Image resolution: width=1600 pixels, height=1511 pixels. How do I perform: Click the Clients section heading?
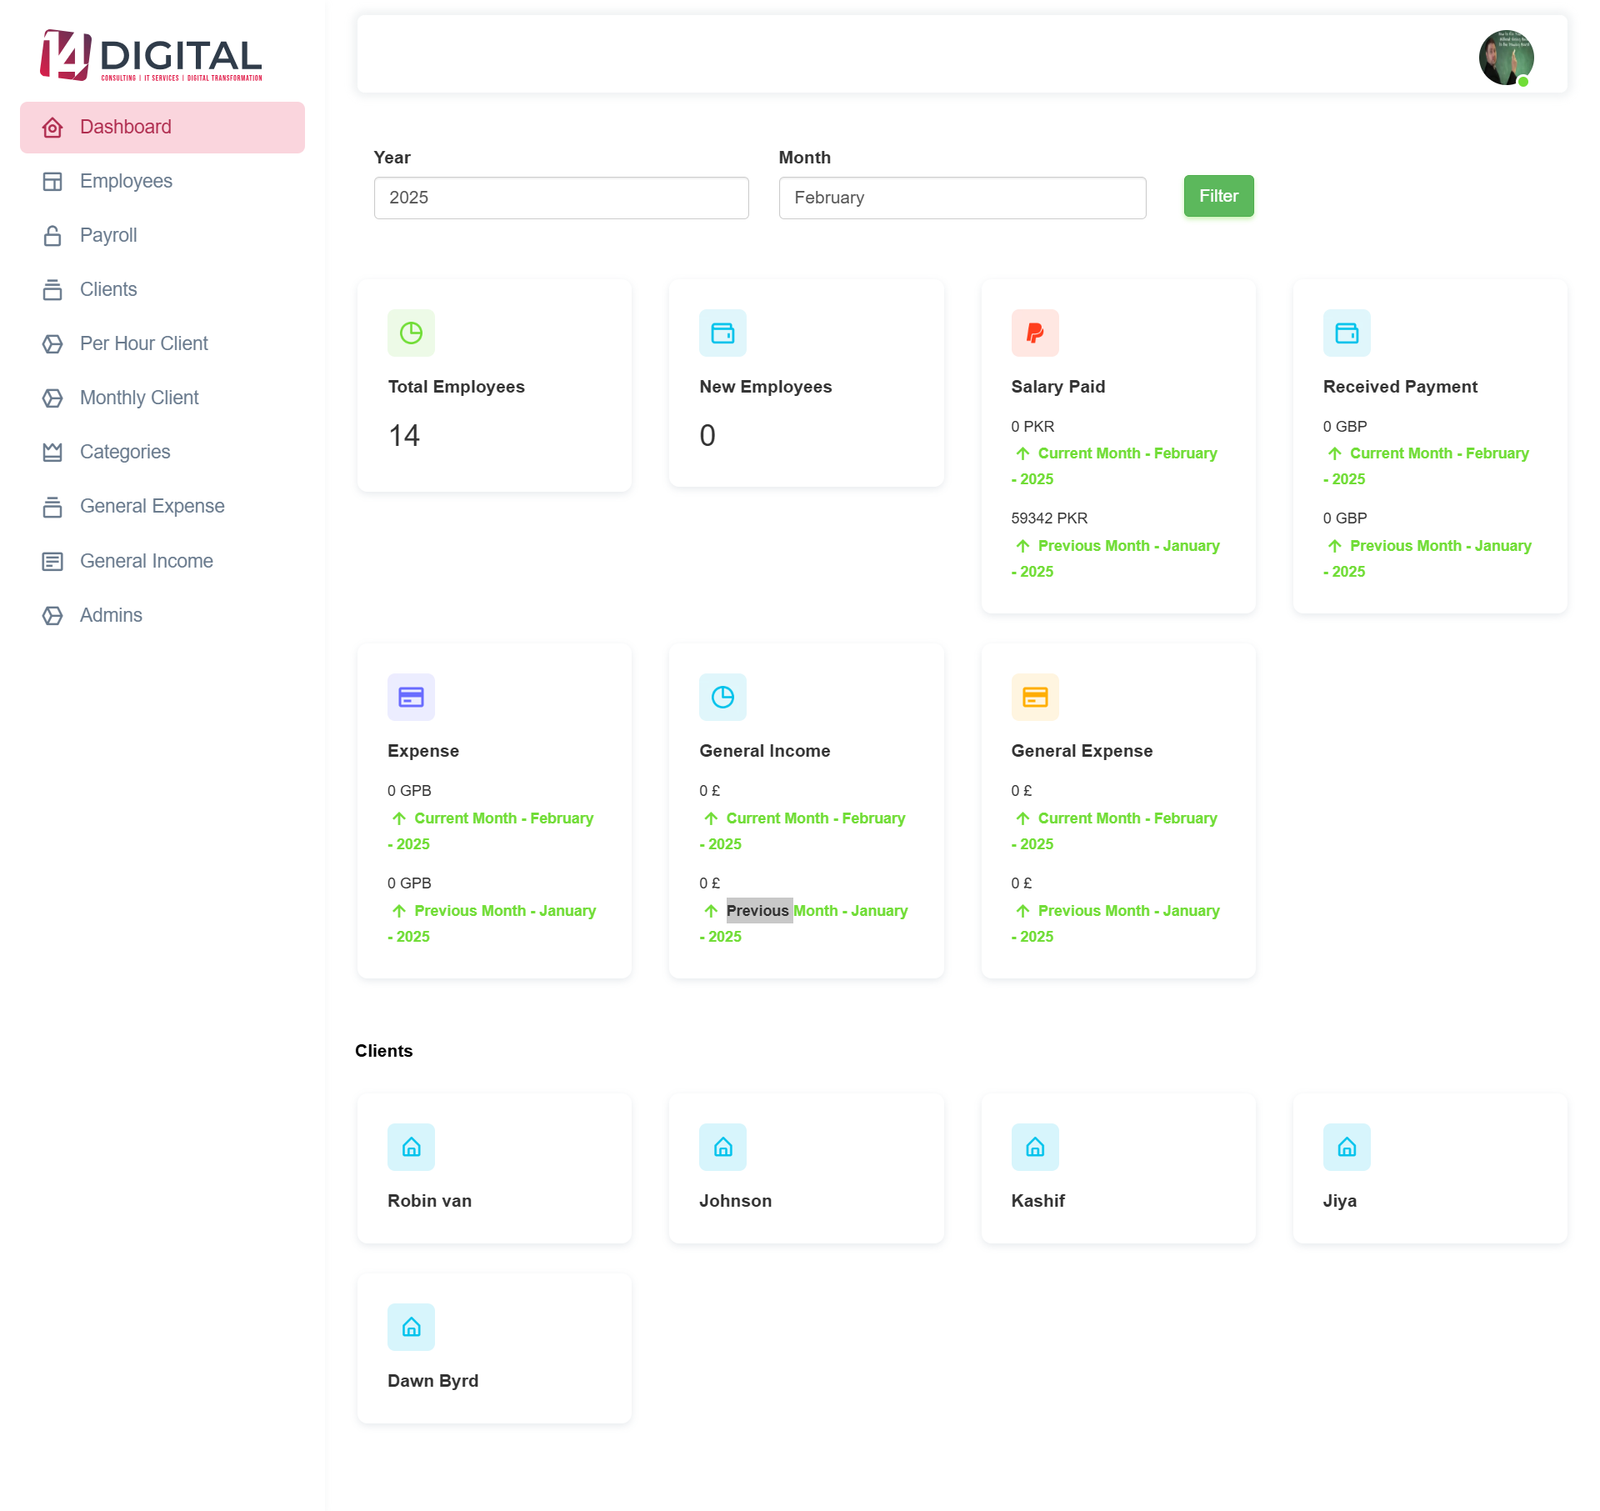click(x=384, y=1051)
